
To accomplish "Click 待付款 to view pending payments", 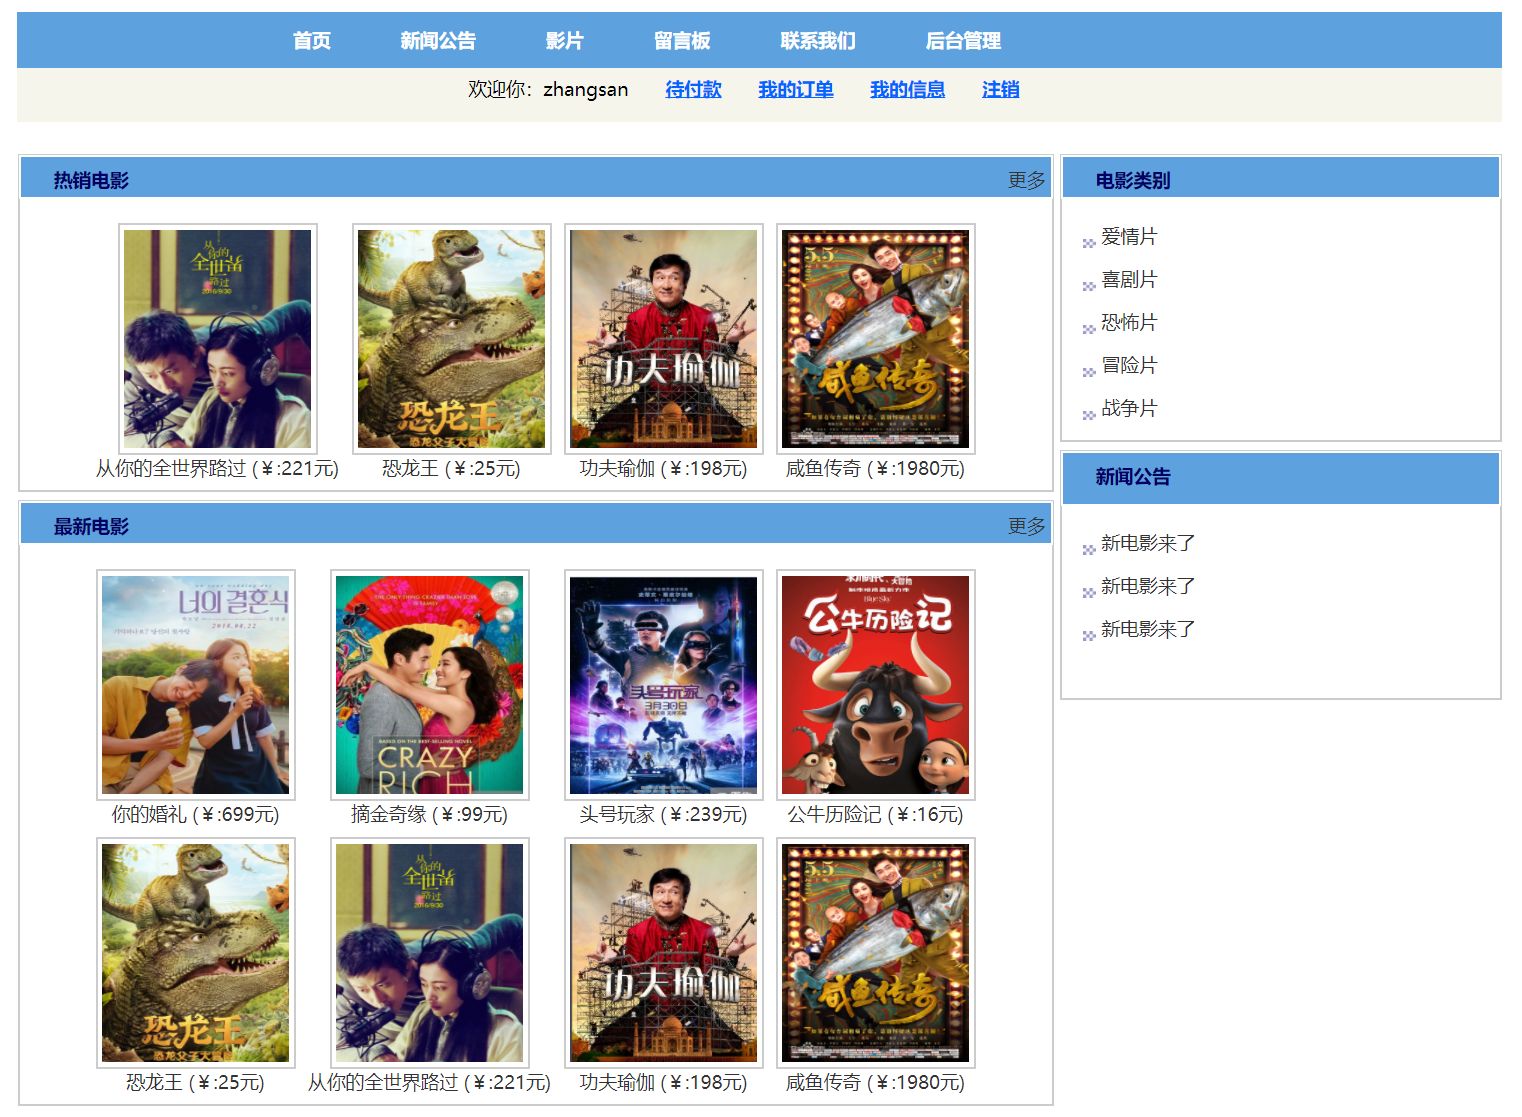I will click(693, 89).
